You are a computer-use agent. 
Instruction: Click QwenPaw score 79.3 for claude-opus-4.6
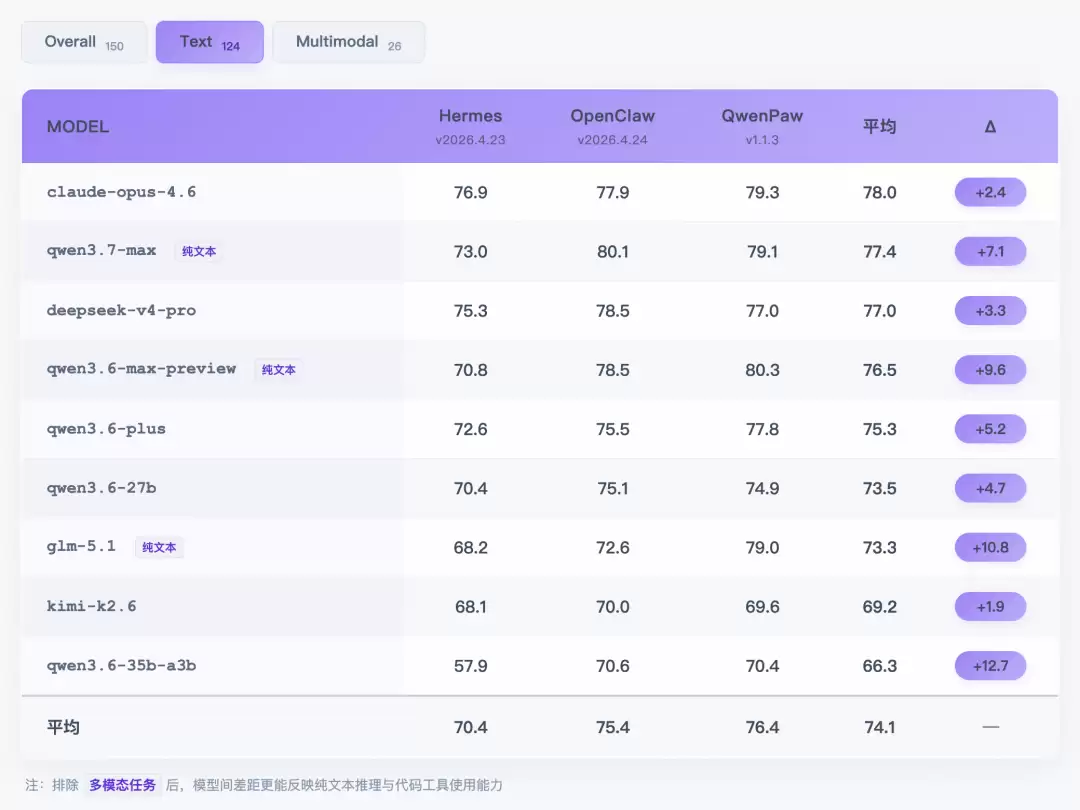[x=762, y=193]
